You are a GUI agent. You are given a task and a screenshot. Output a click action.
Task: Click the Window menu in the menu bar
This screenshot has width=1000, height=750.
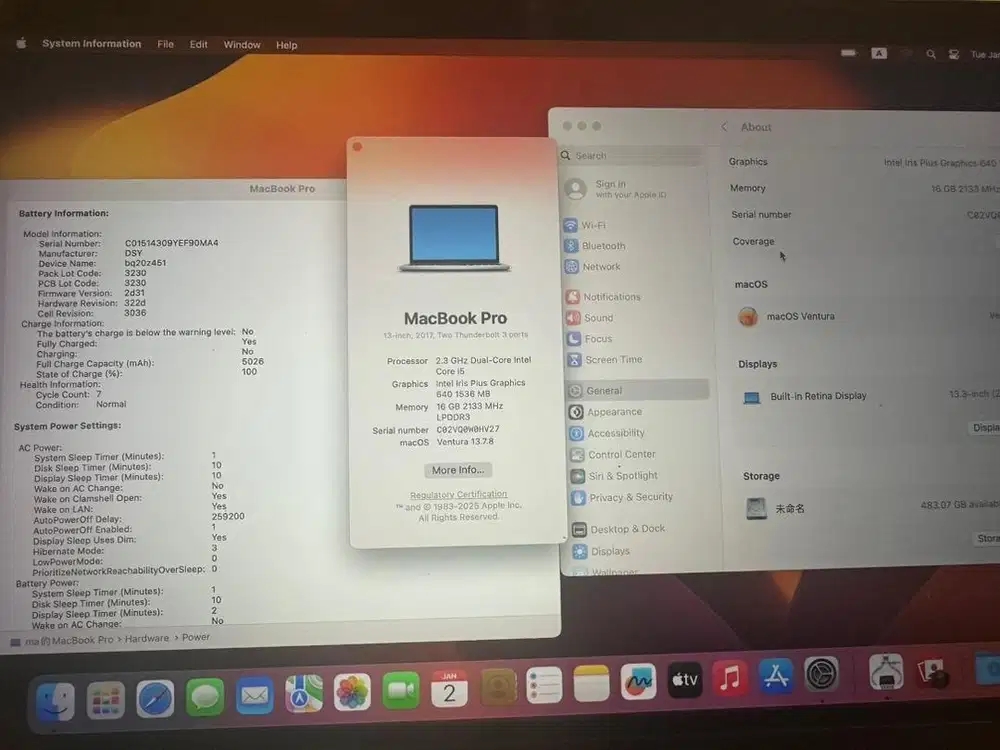[241, 45]
